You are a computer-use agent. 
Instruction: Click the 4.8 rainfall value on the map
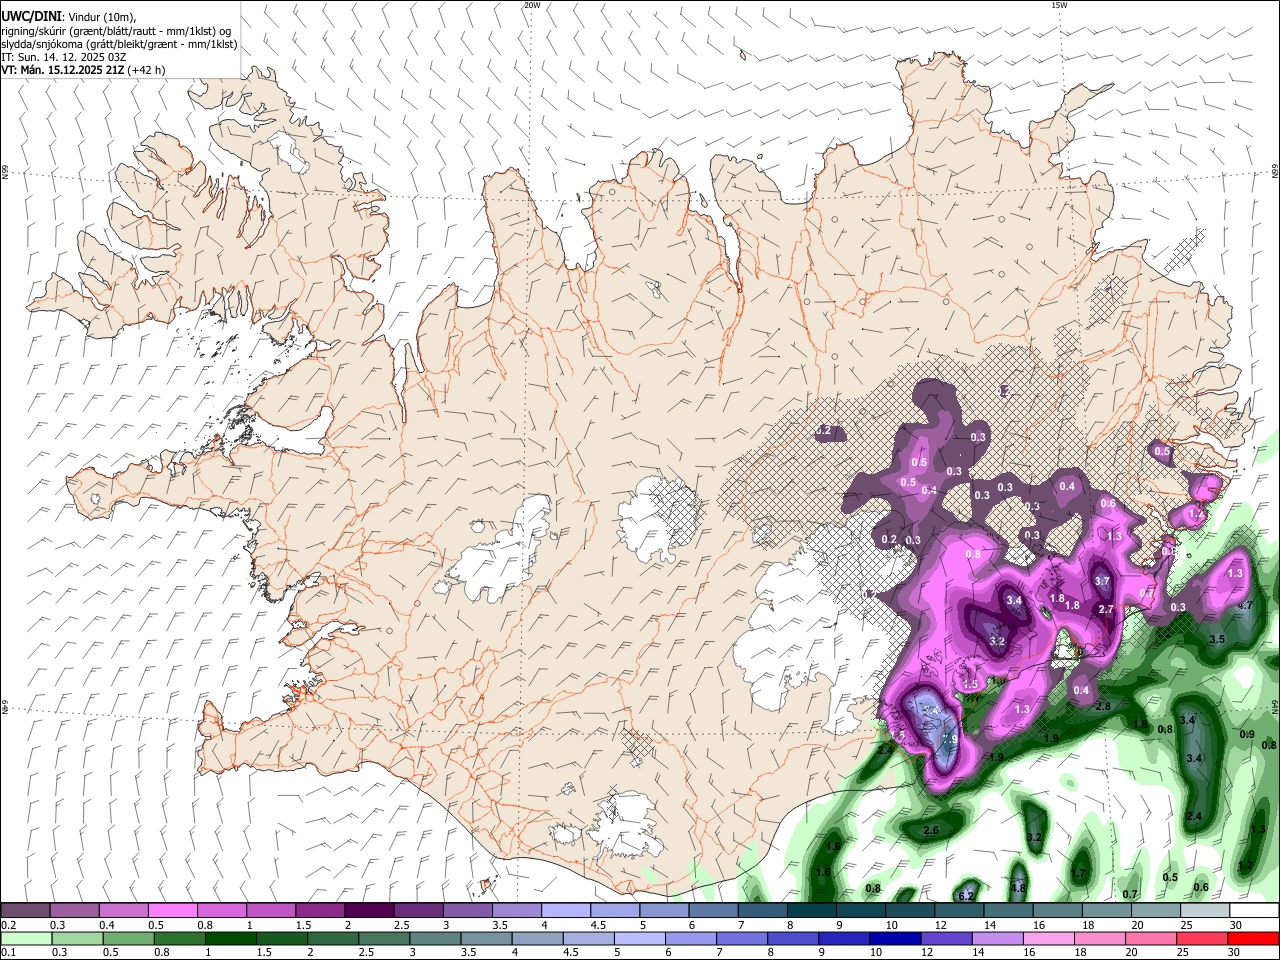tap(1019, 887)
